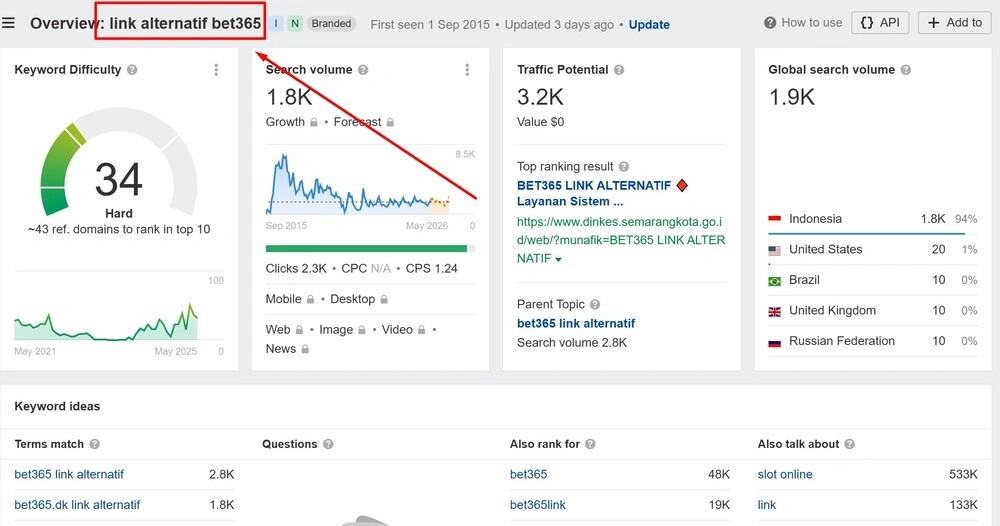Image resolution: width=1000 pixels, height=526 pixels.
Task: Click the lock icon next to Web
Action: (299, 330)
